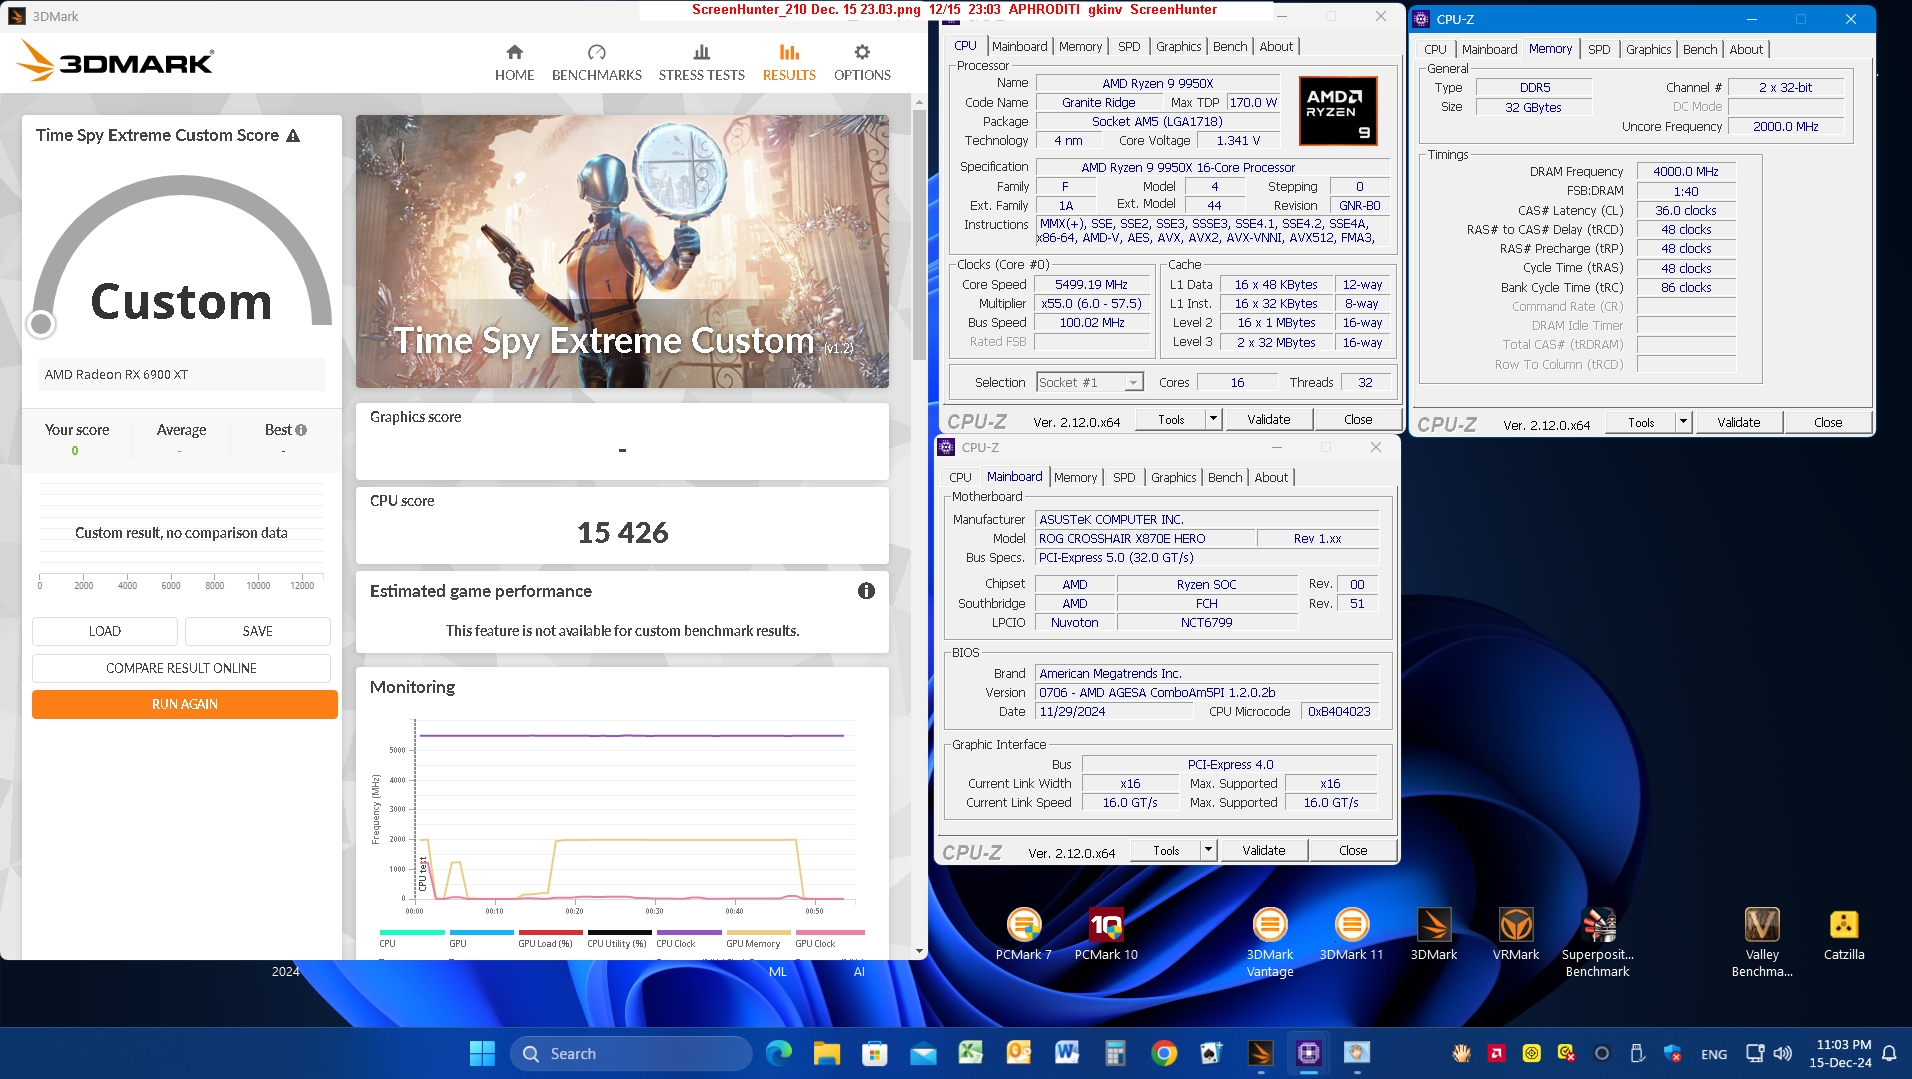Image resolution: width=1912 pixels, height=1079 pixels.
Task: Open Estimated game performance info icon
Action: [866, 591]
